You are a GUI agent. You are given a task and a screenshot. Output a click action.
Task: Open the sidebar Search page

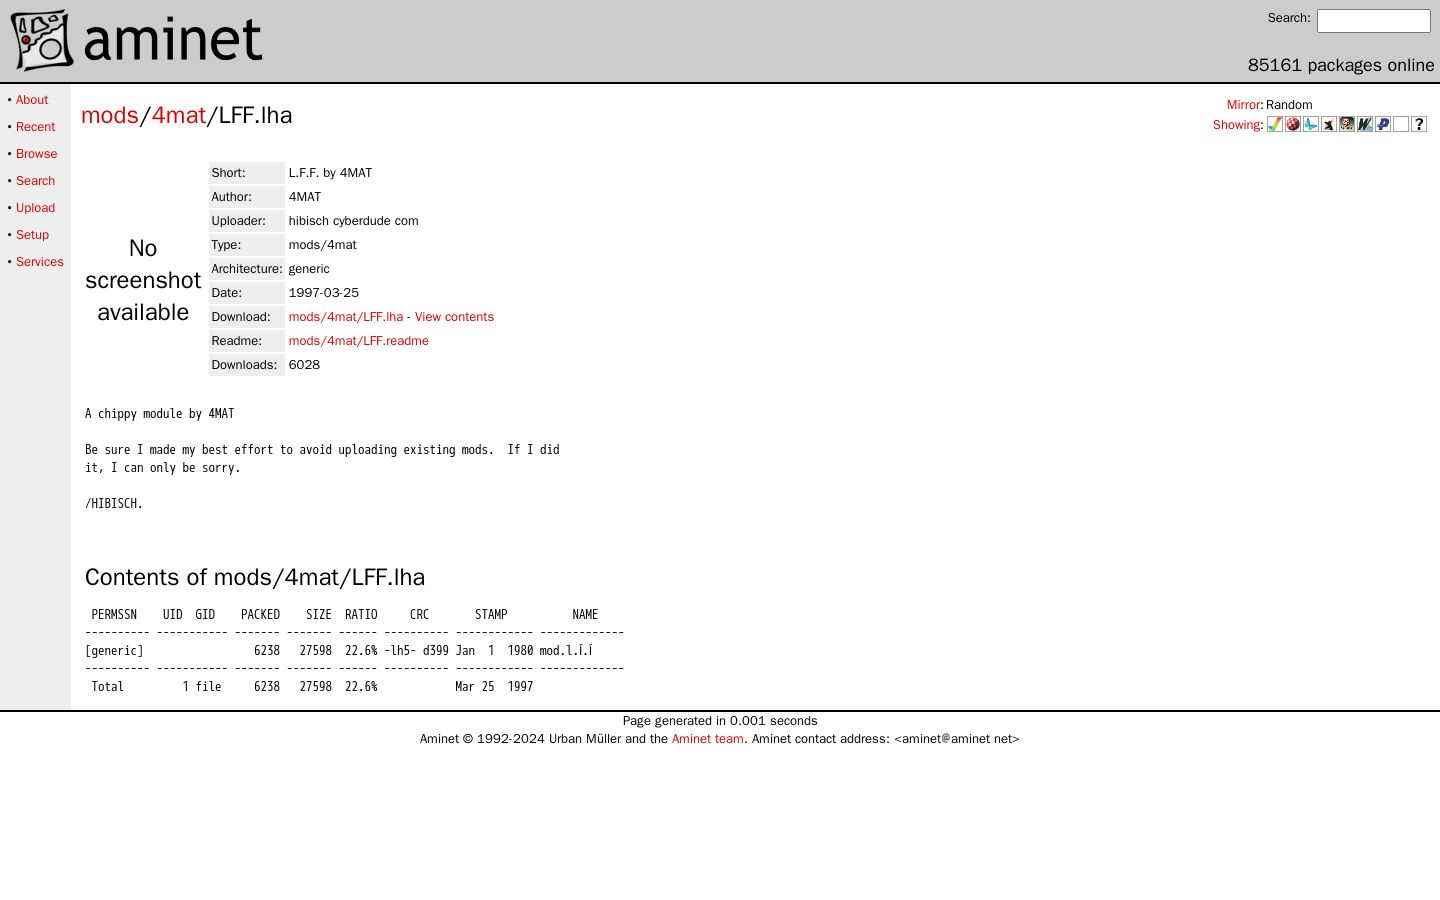(35, 181)
